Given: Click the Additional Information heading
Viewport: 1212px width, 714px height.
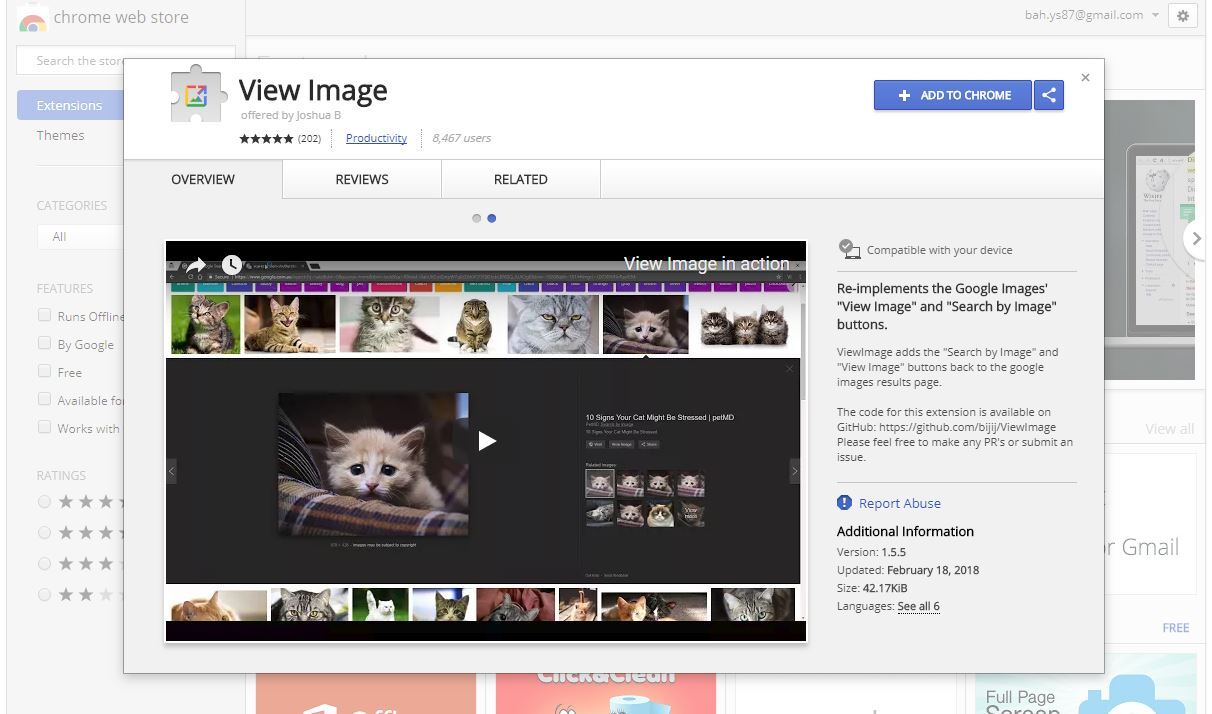Looking at the screenshot, I should click(x=905, y=531).
